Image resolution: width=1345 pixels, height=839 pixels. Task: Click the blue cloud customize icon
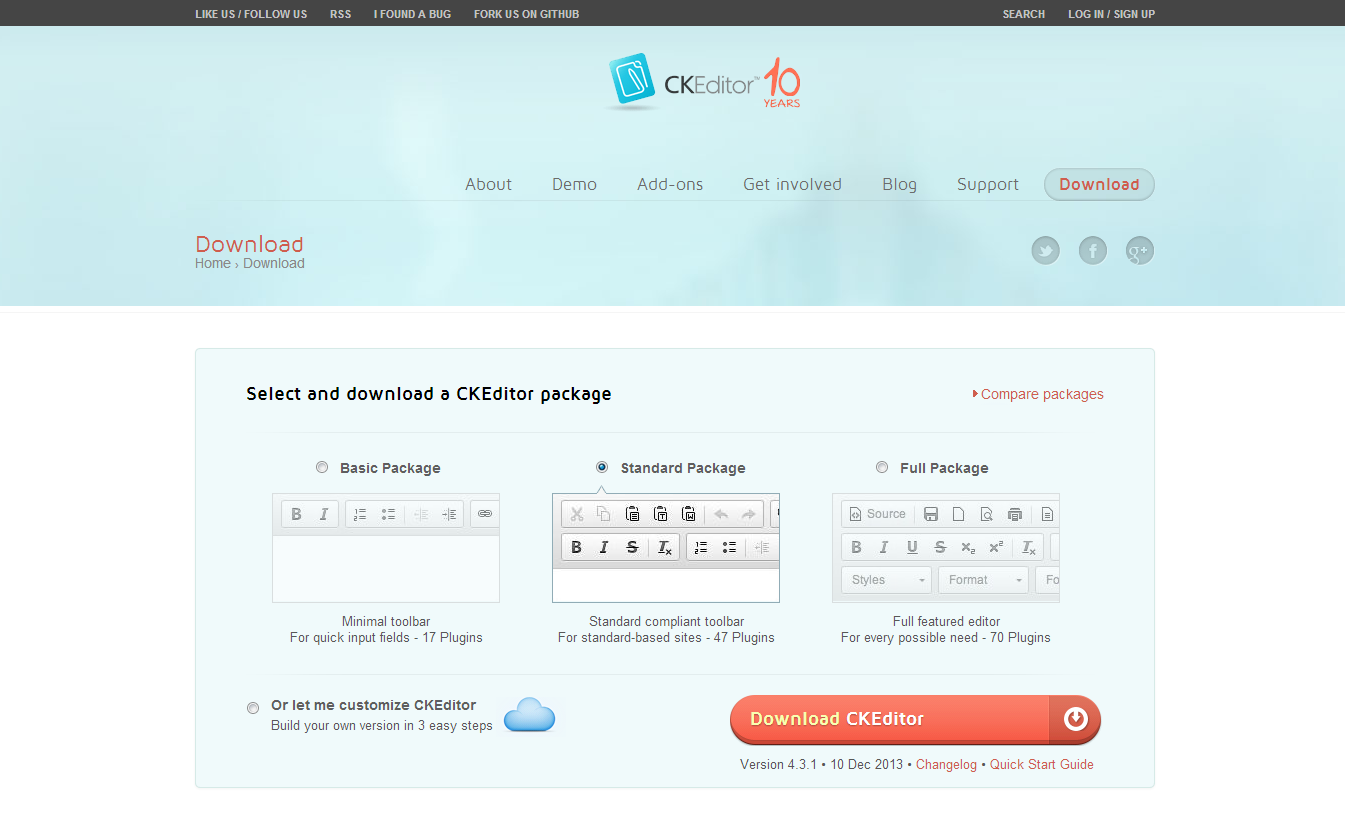pos(529,715)
